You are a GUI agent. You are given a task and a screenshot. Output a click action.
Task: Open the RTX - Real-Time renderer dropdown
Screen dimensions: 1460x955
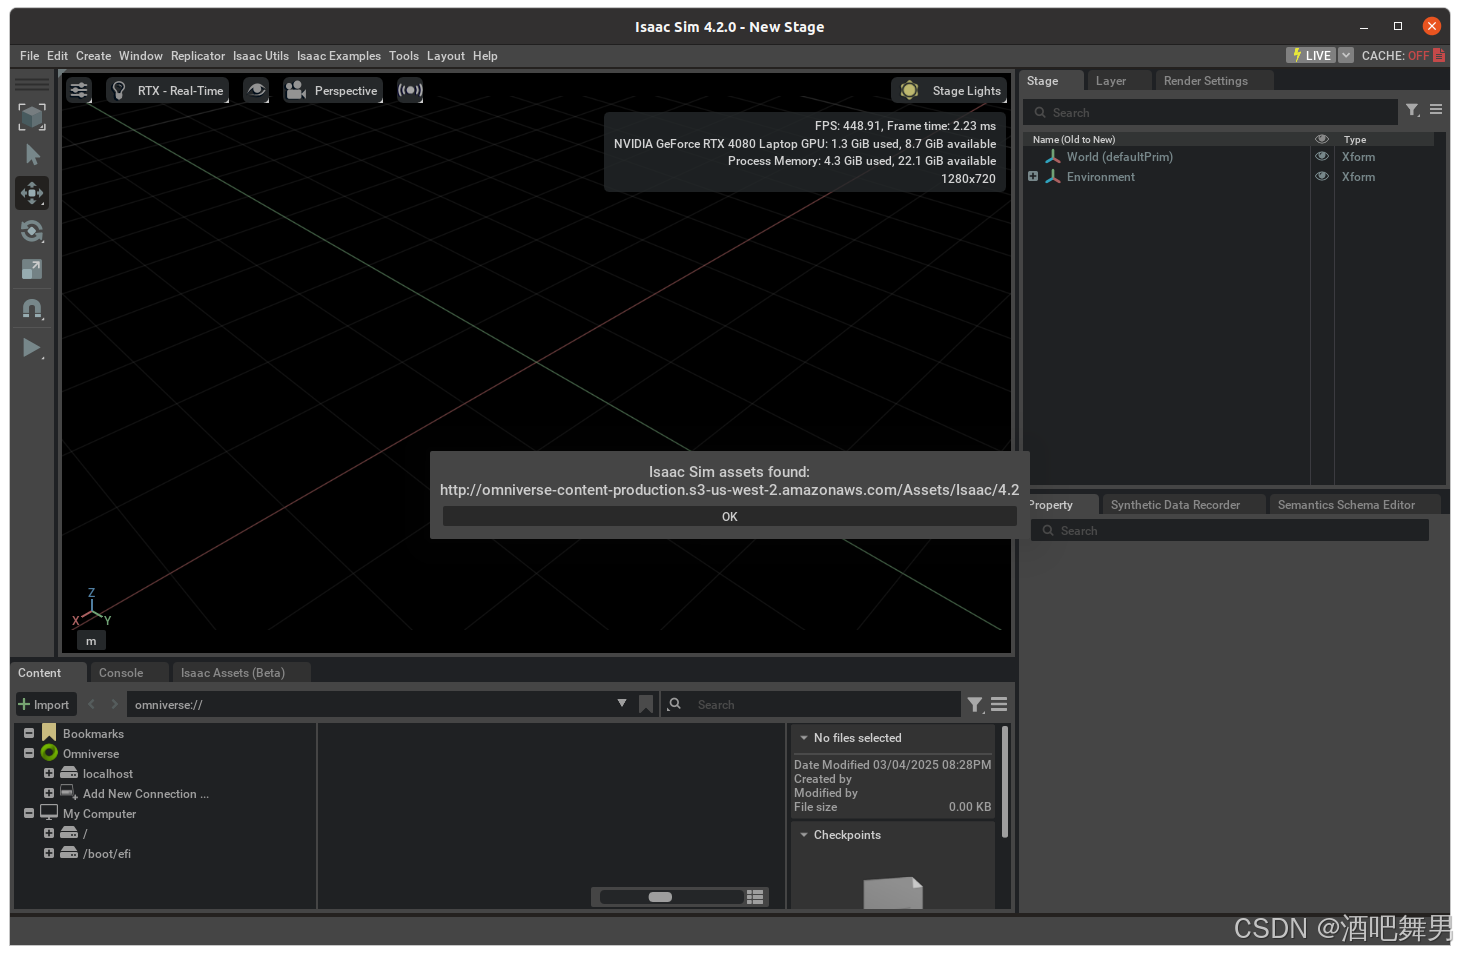point(168,91)
